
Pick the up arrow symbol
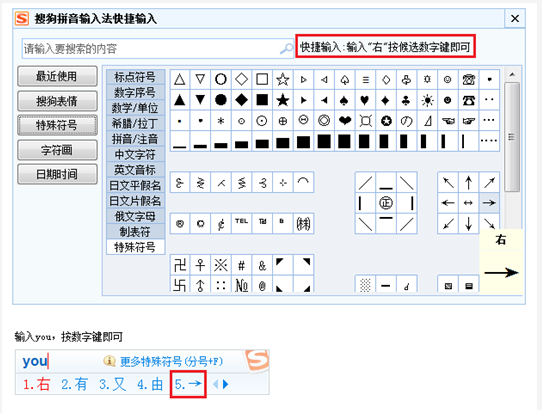[x=468, y=182]
